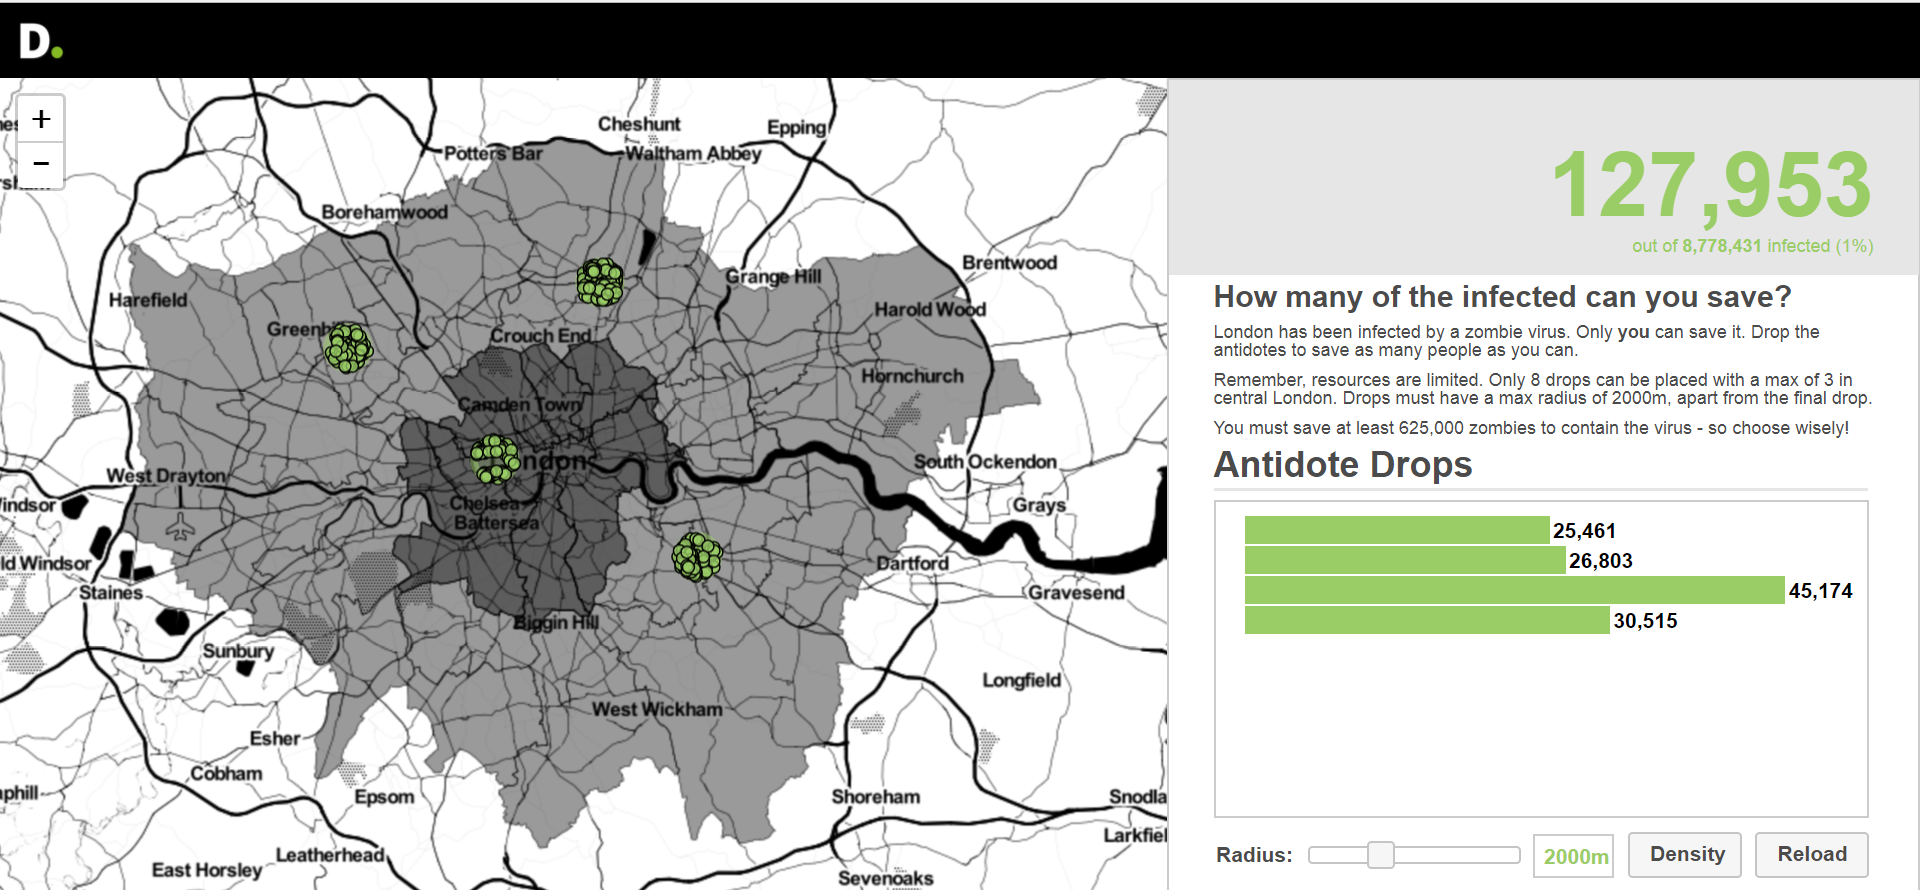Screen dimensions: 1920x890
Task: Click Esher label on map
Action: (275, 739)
